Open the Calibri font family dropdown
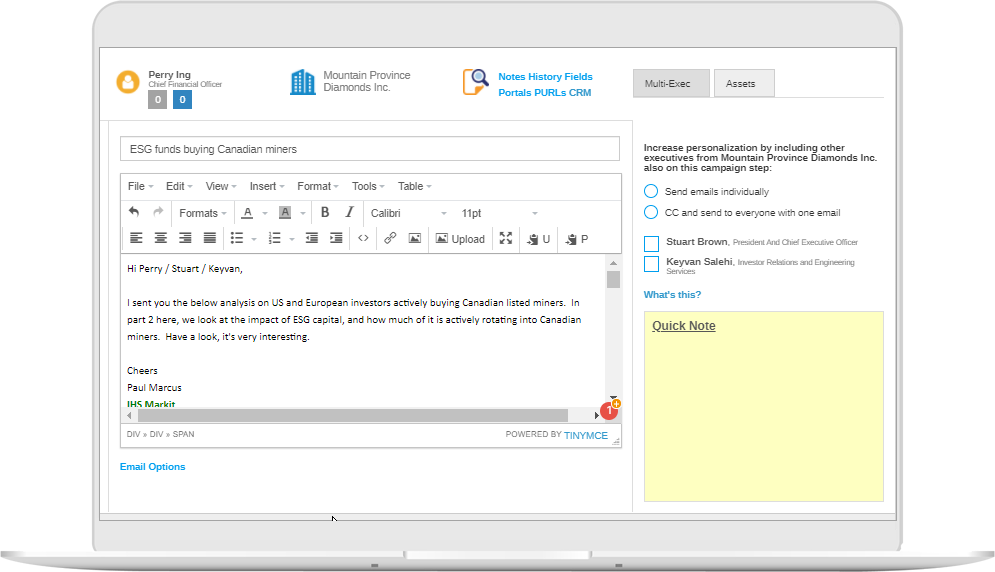The image size is (995, 572). [409, 213]
